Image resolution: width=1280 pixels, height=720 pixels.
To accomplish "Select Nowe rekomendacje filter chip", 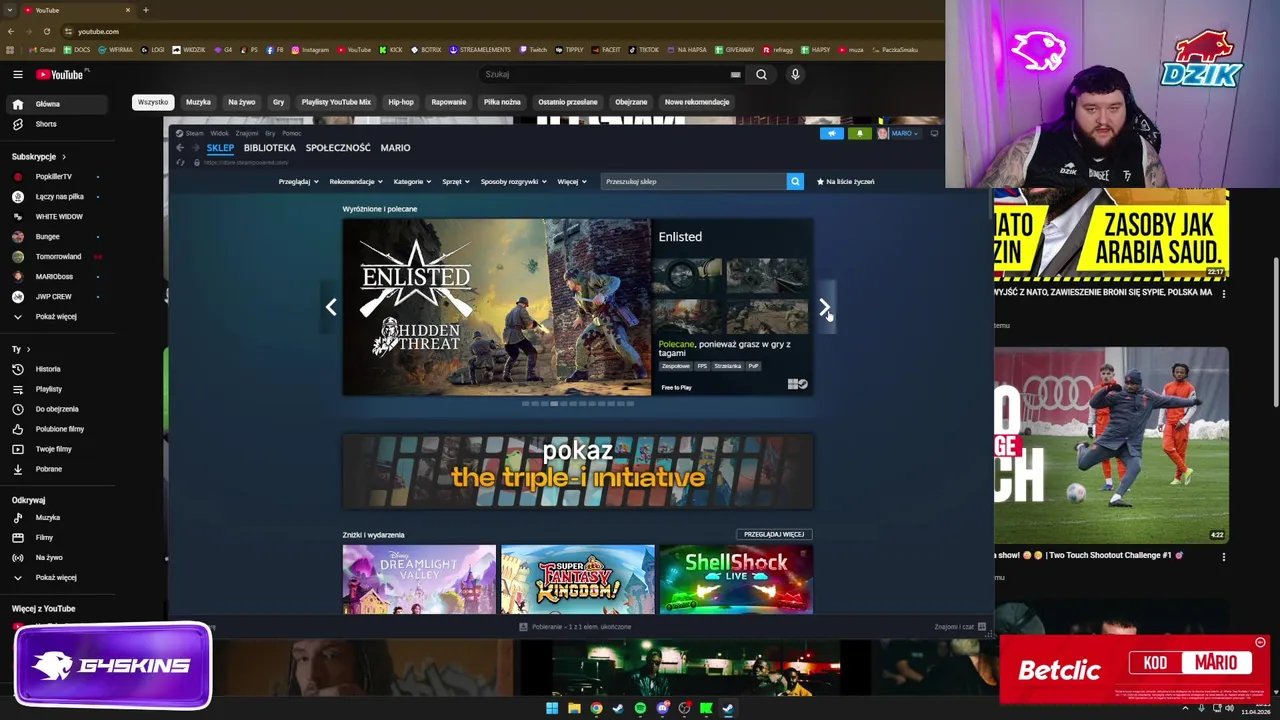I will (x=697, y=102).
